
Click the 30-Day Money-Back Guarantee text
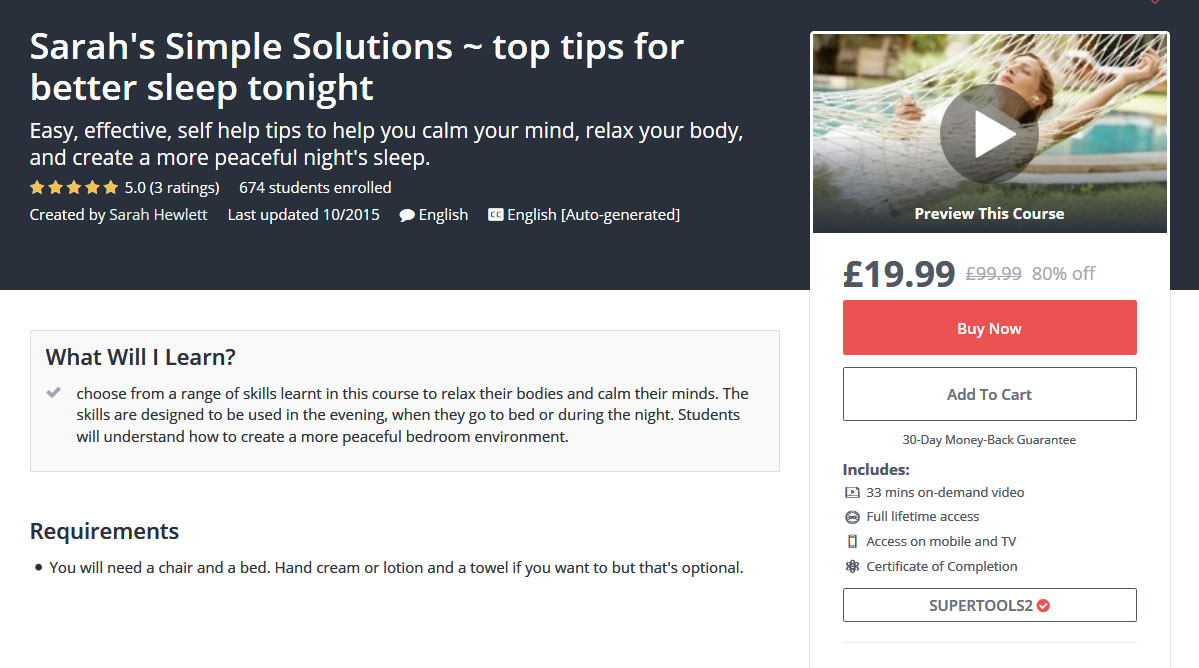[989, 439]
